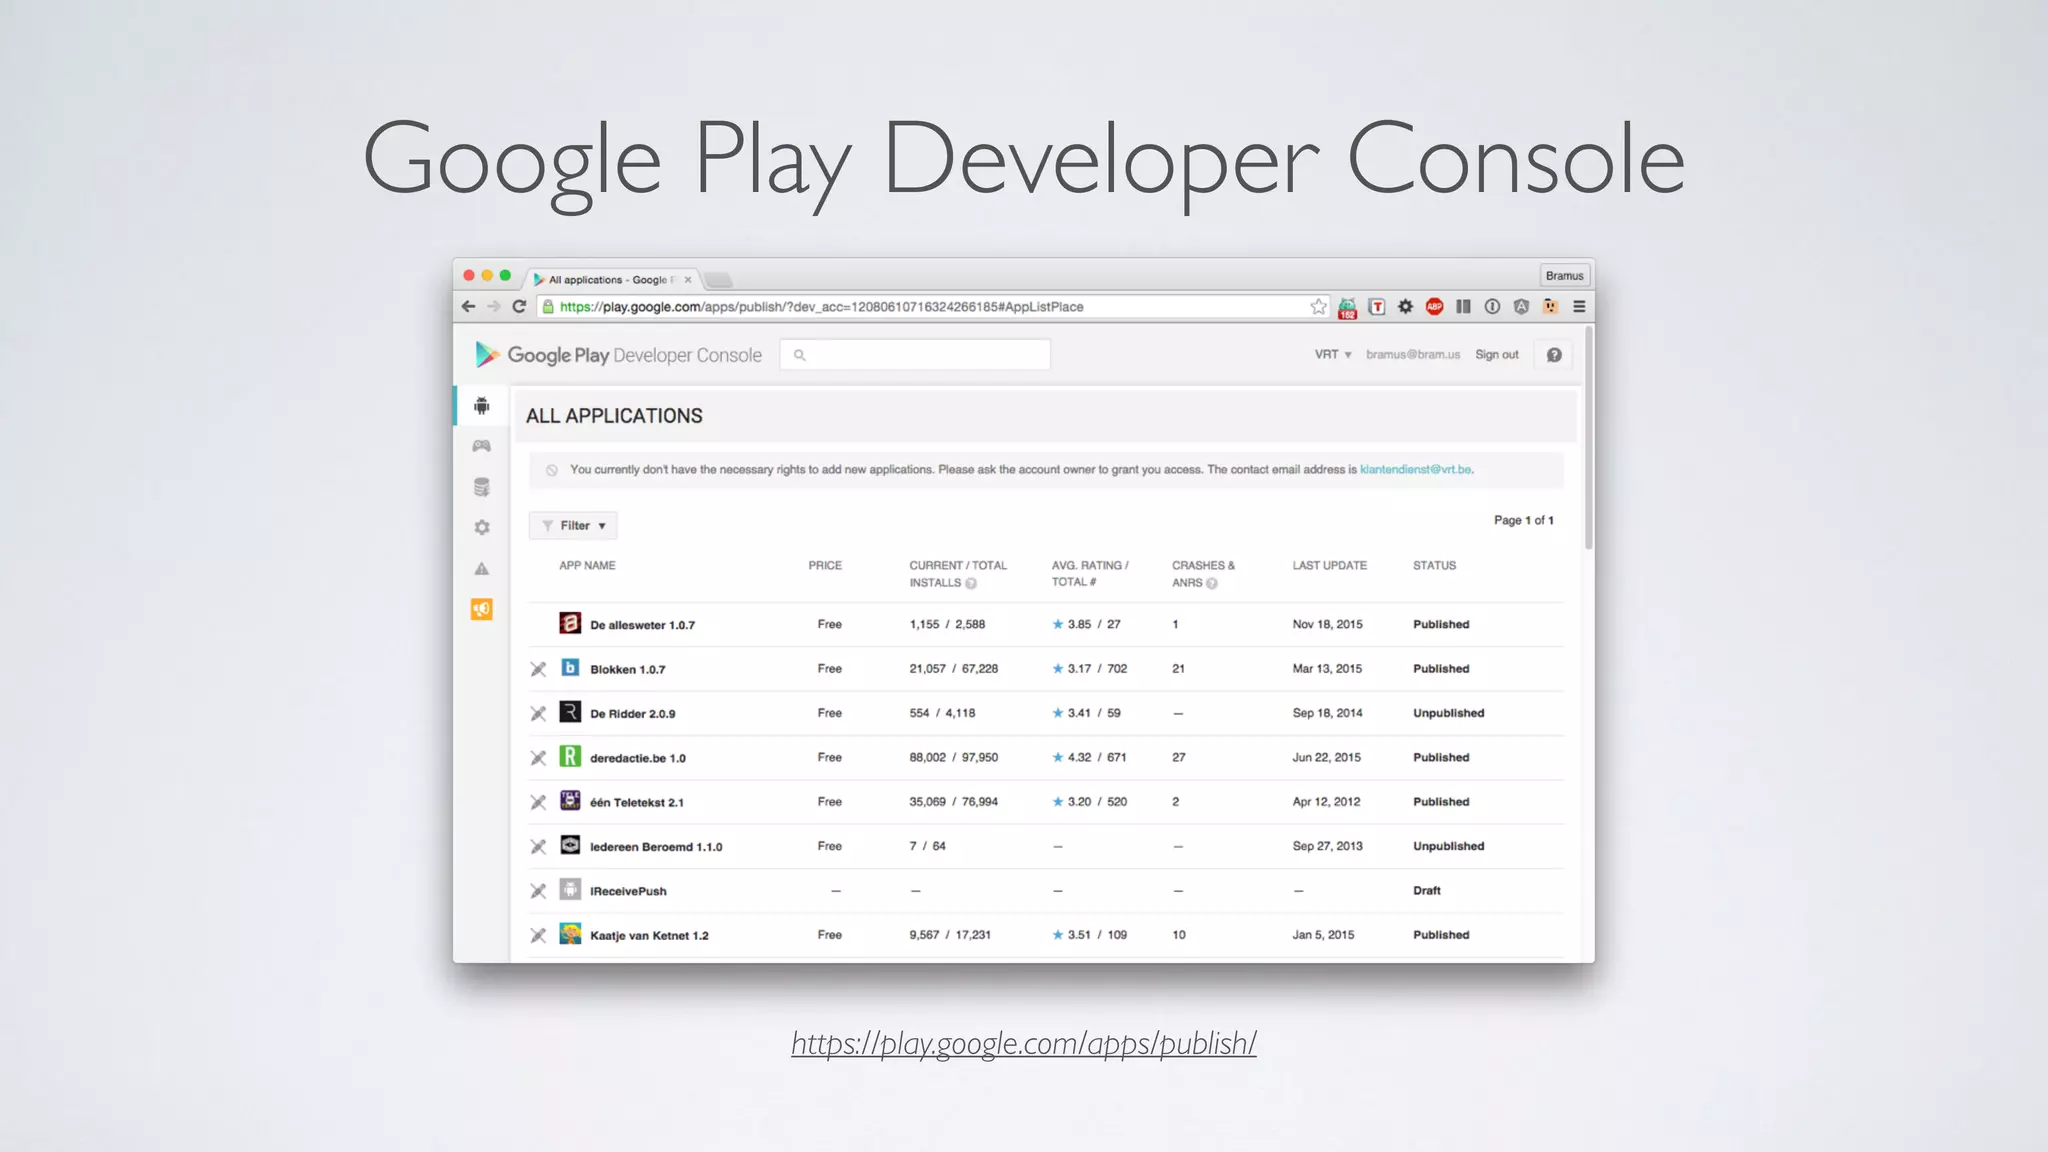Image resolution: width=2048 pixels, height=1152 pixels.
Task: Click De Ridder app icon
Action: pos(570,712)
